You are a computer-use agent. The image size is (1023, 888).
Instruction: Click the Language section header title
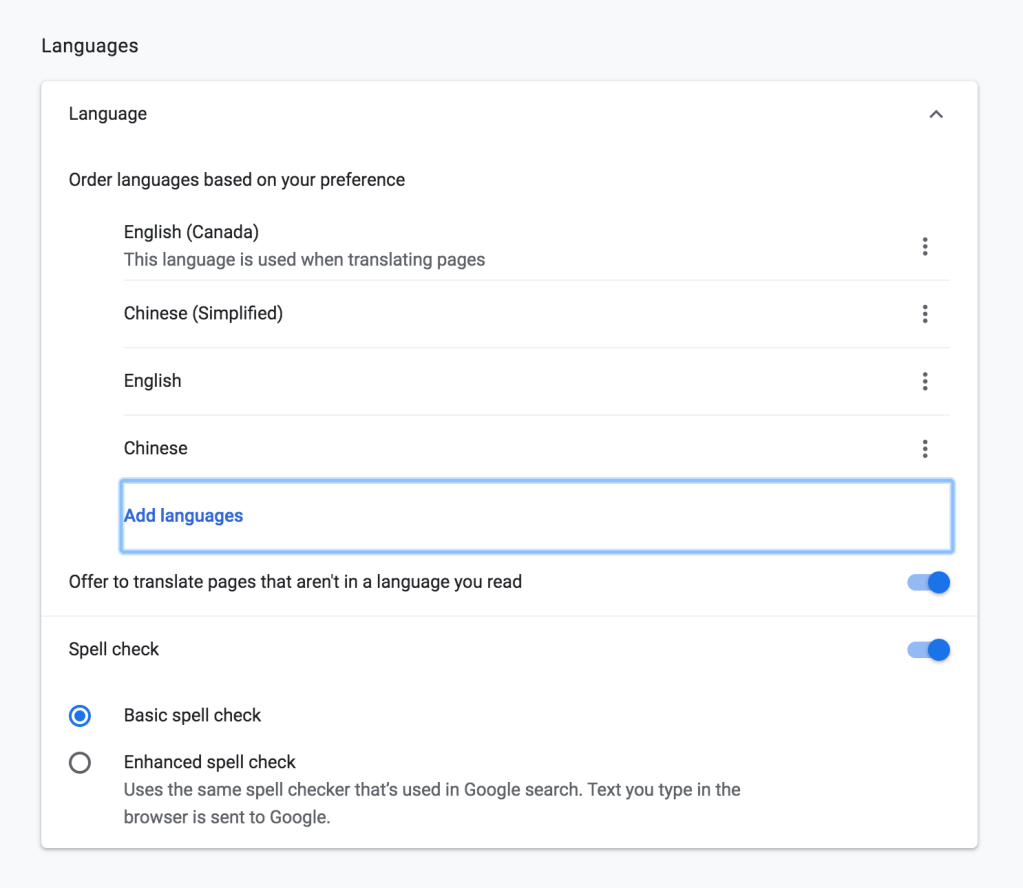coord(108,114)
